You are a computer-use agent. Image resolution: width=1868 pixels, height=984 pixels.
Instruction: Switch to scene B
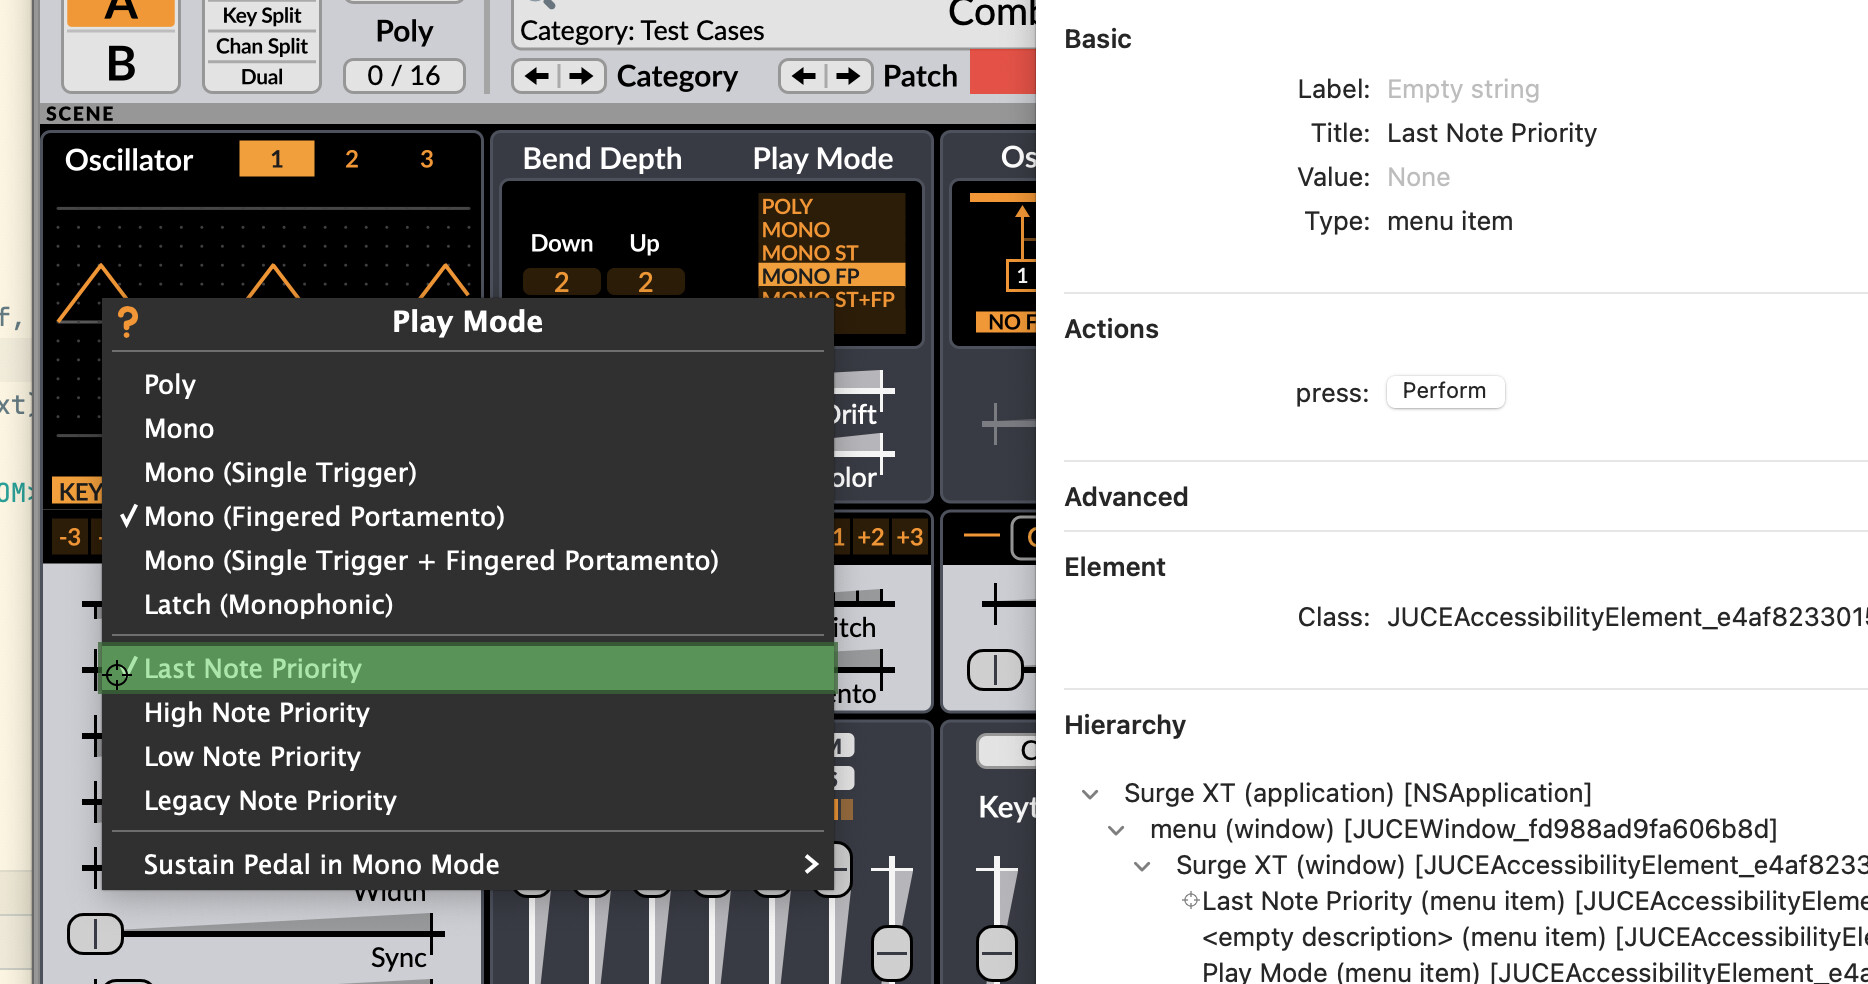tap(121, 63)
